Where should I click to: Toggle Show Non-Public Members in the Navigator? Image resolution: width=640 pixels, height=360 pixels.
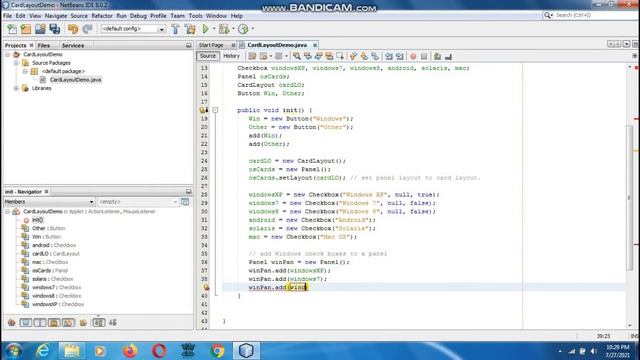54,323
